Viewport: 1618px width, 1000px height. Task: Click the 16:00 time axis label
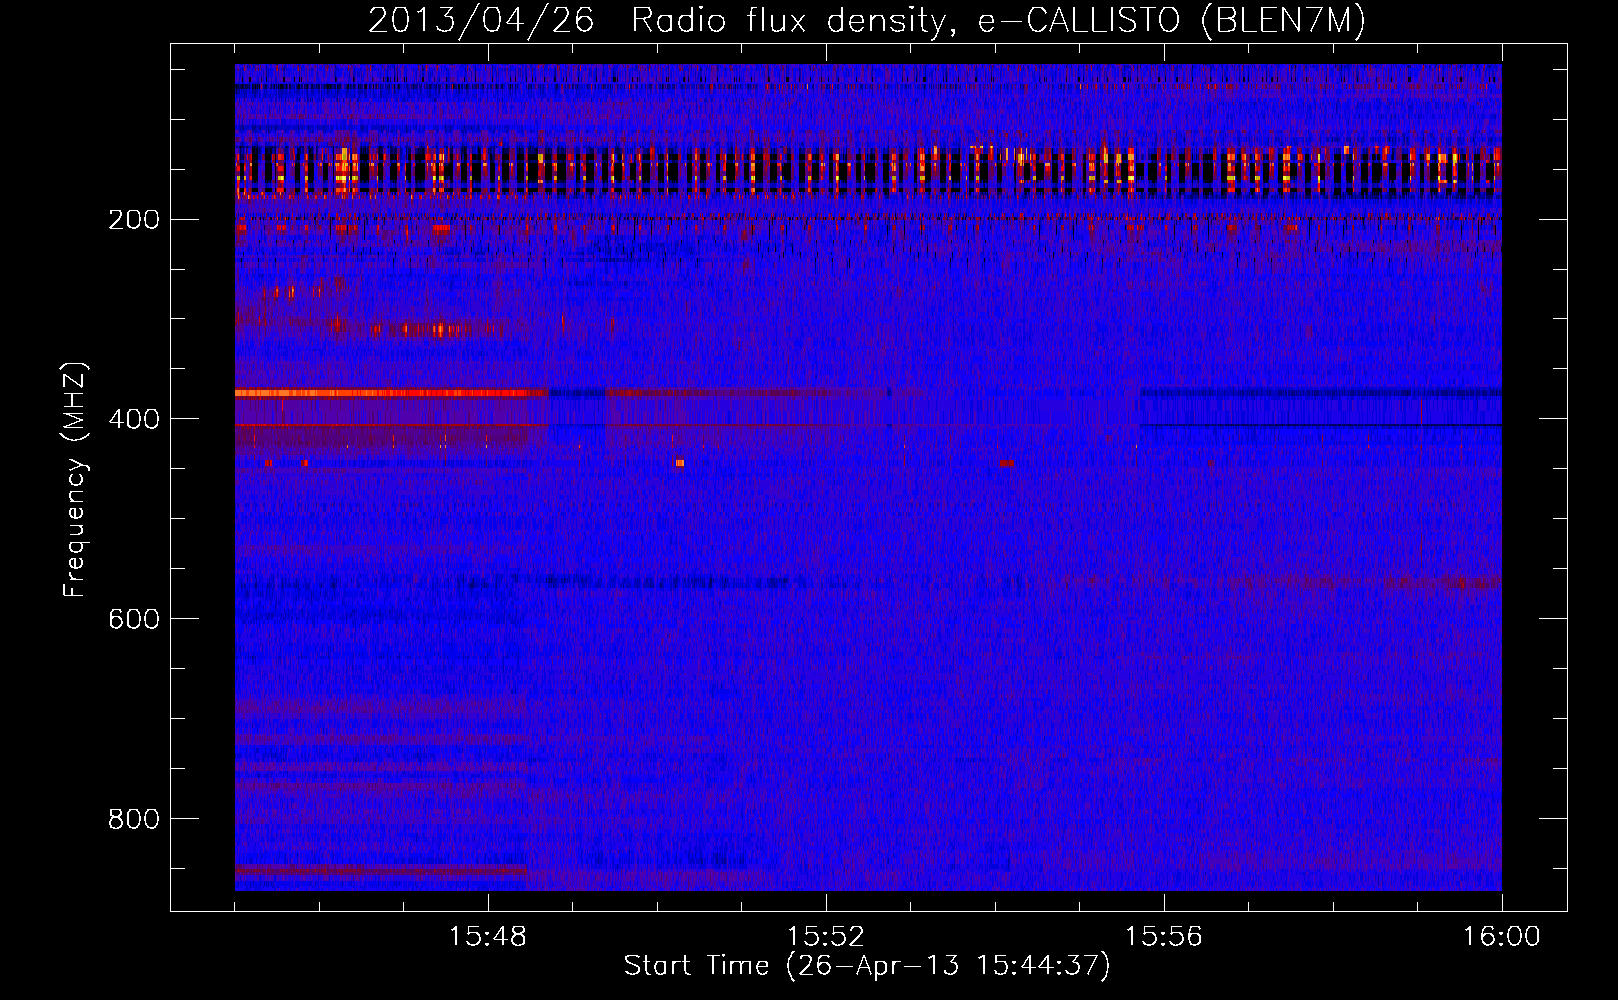(x=1502, y=936)
